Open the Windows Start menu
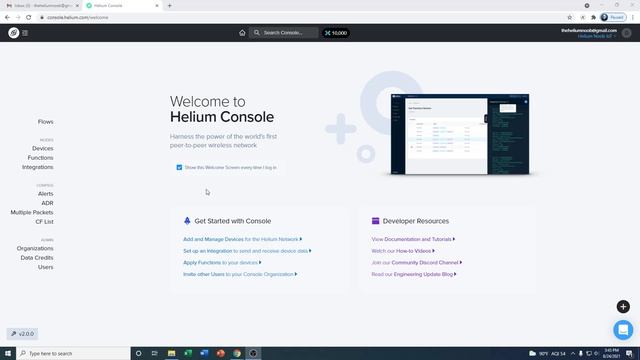Image resolution: width=640 pixels, height=360 pixels. (8, 353)
